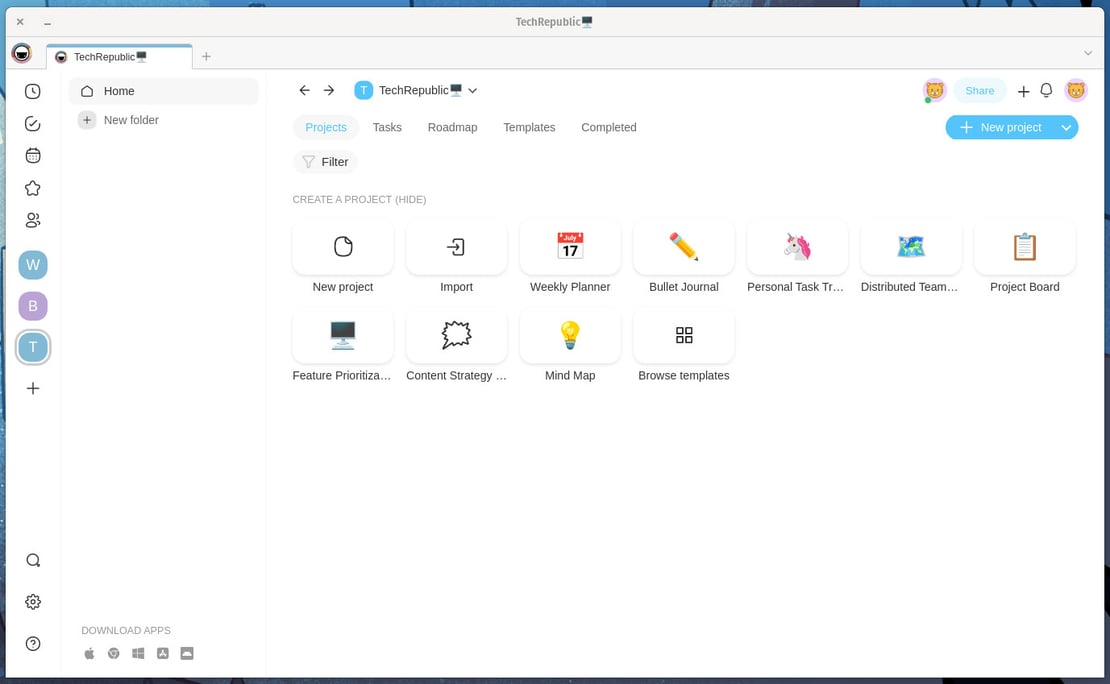Open the recent activity clock icon
This screenshot has width=1110, height=684.
coord(33,91)
